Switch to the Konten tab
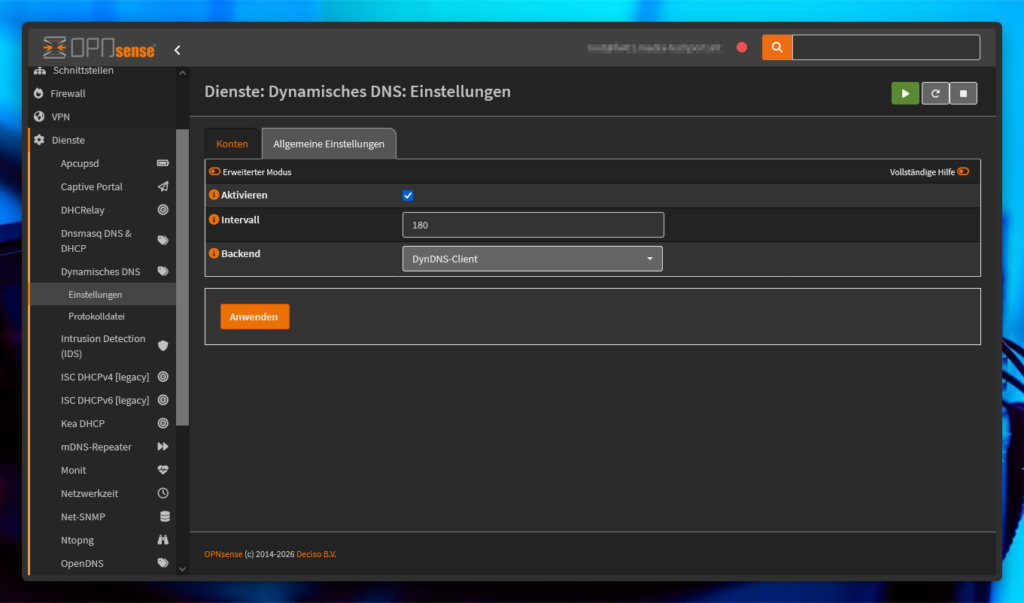Screen dimensions: 1024x603 click(232, 144)
